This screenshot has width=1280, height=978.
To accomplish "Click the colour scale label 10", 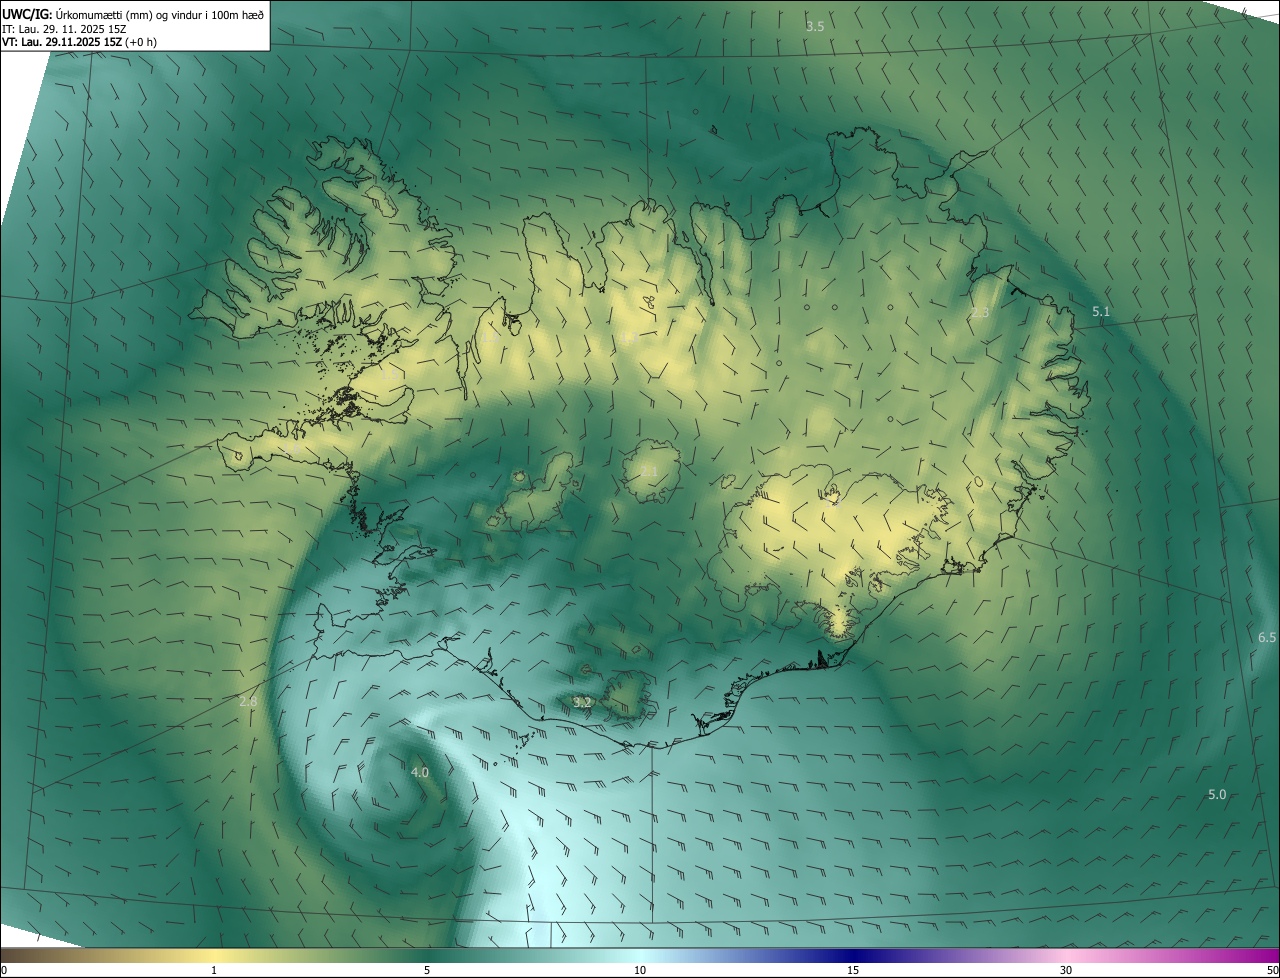I will coord(640,970).
